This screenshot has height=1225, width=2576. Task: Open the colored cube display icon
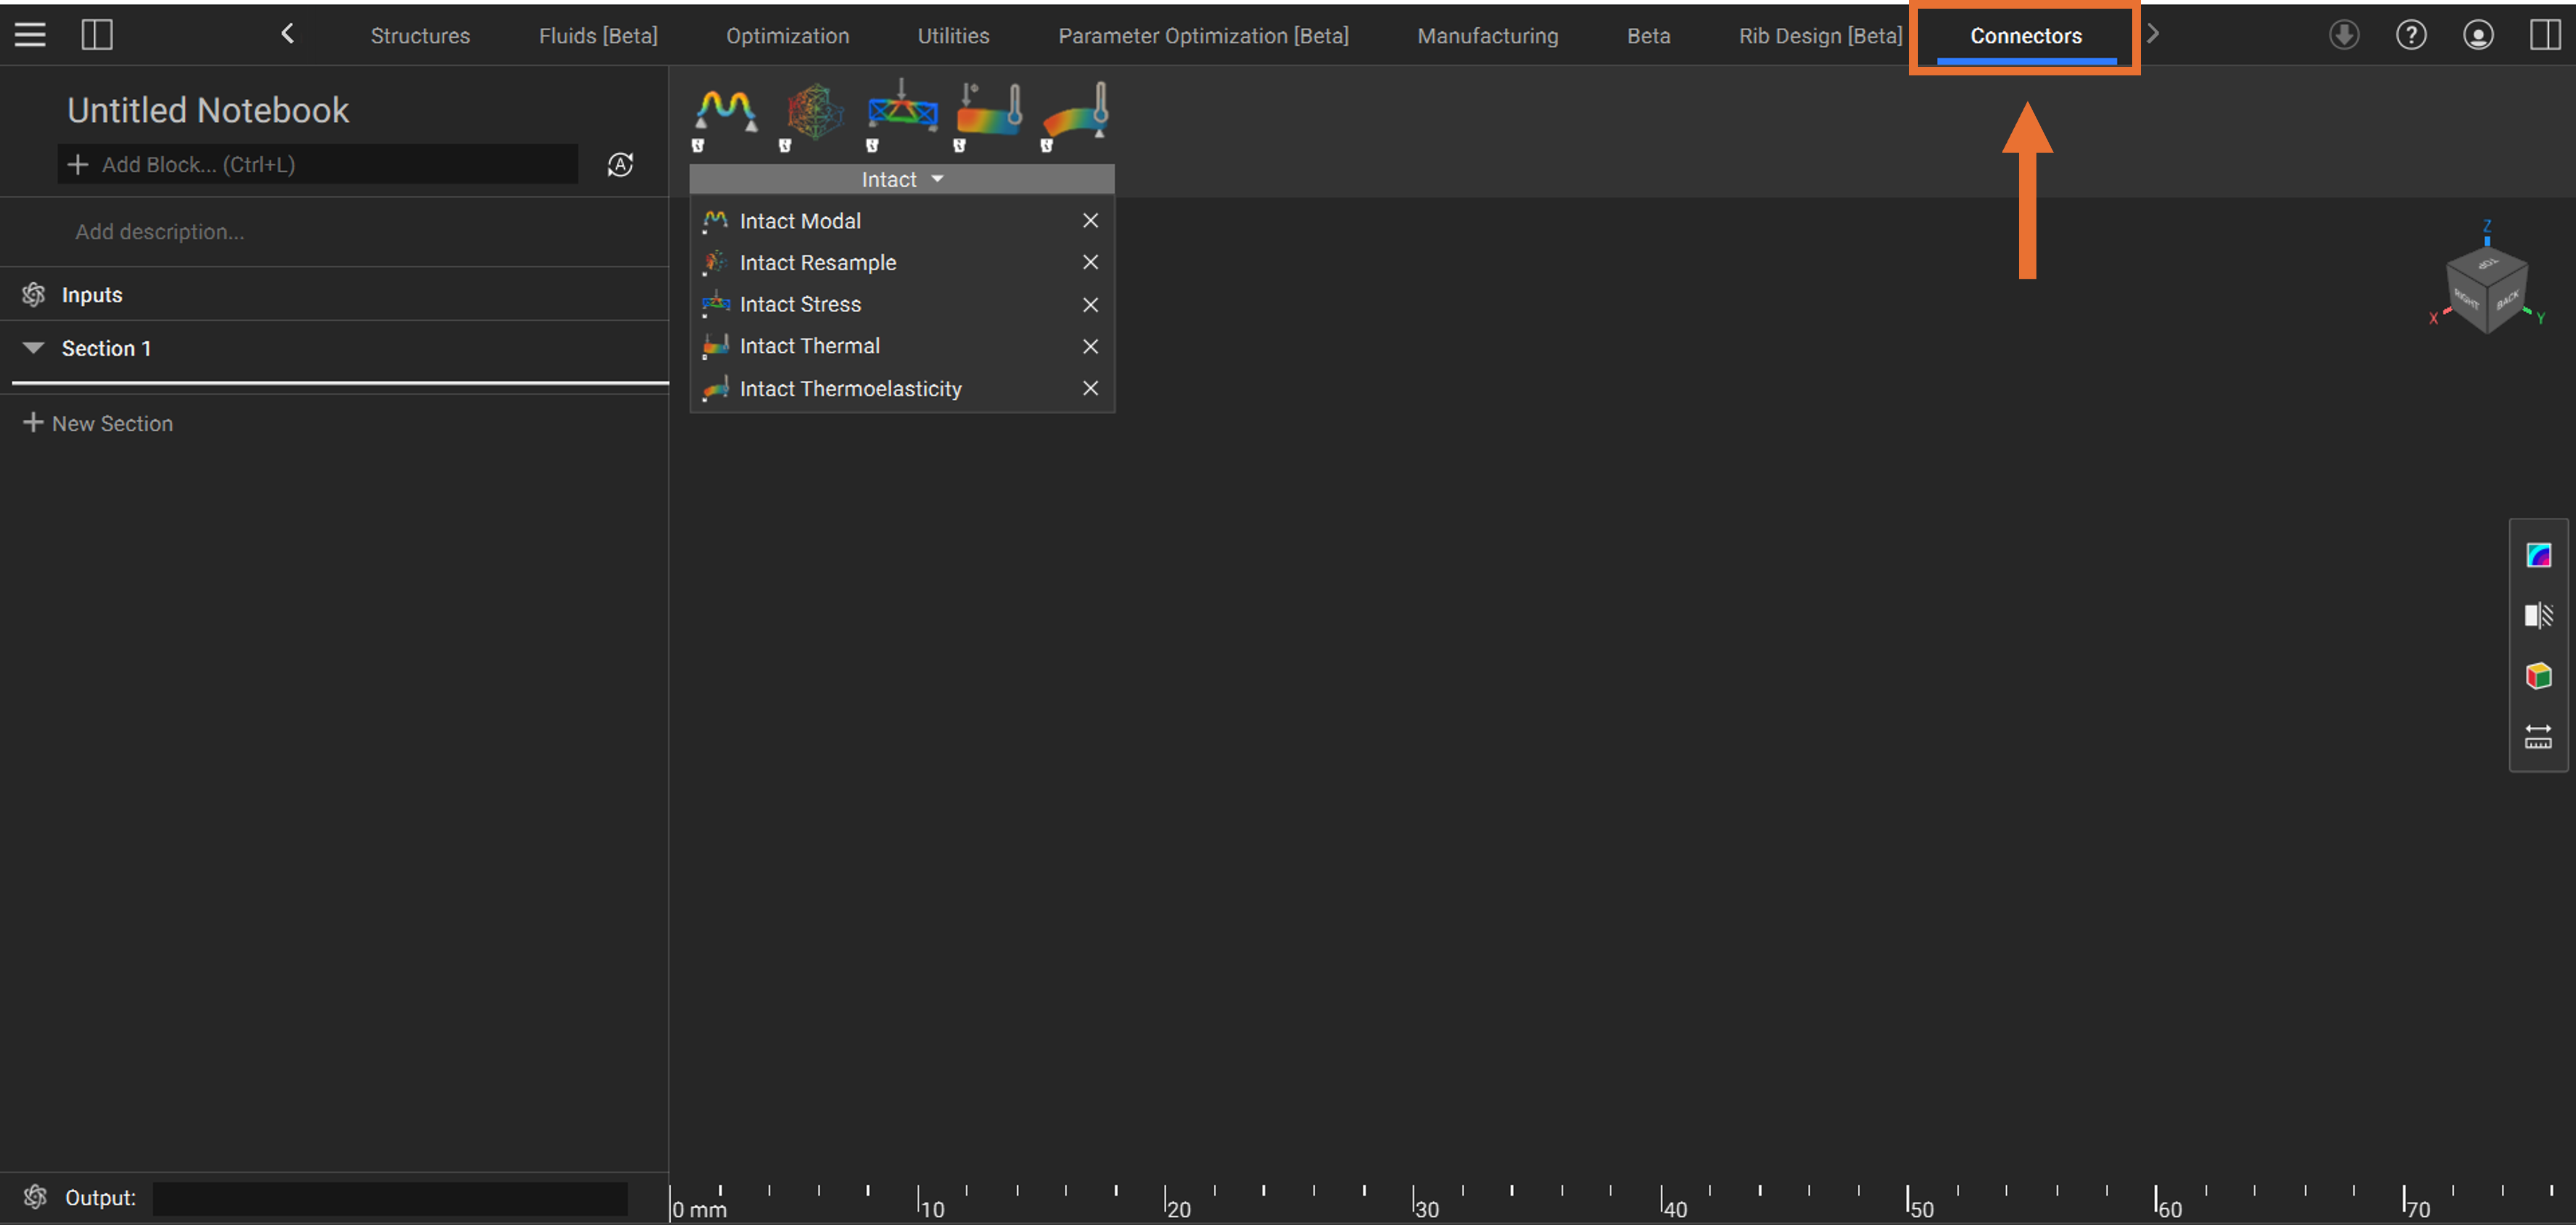tap(2538, 677)
